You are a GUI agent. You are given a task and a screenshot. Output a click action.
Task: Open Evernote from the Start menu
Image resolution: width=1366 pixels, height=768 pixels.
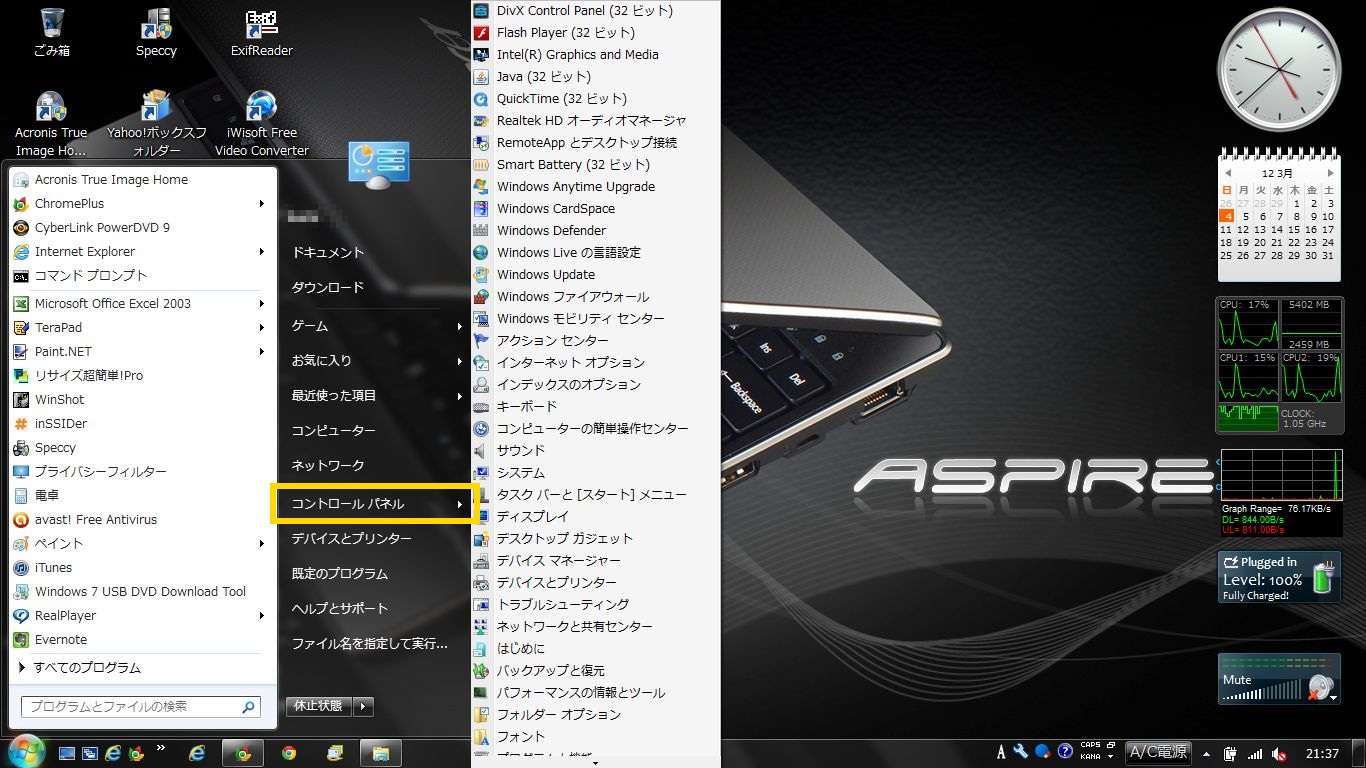[142, 639]
